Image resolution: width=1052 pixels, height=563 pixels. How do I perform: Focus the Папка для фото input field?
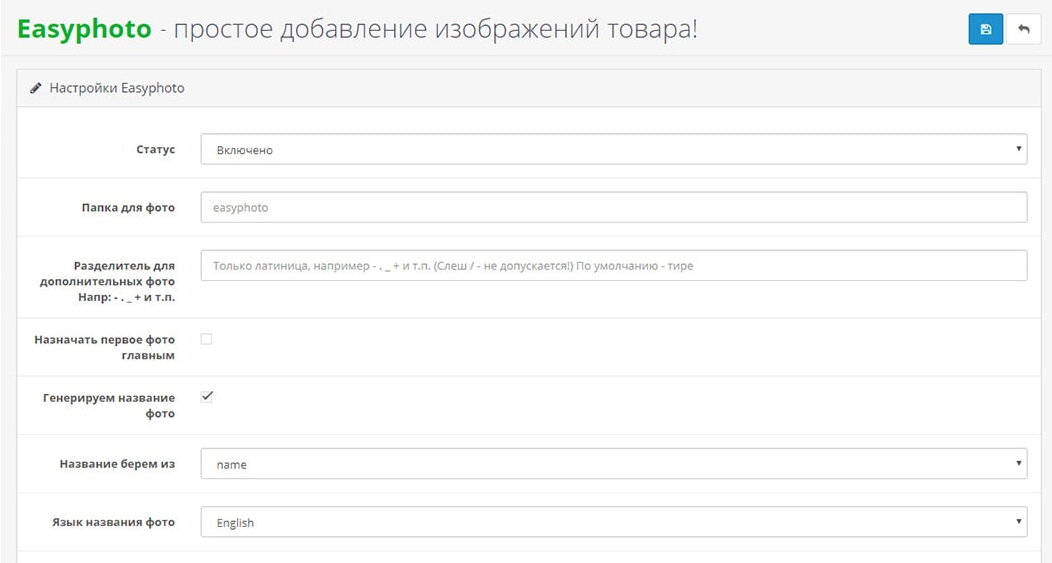click(x=613, y=207)
